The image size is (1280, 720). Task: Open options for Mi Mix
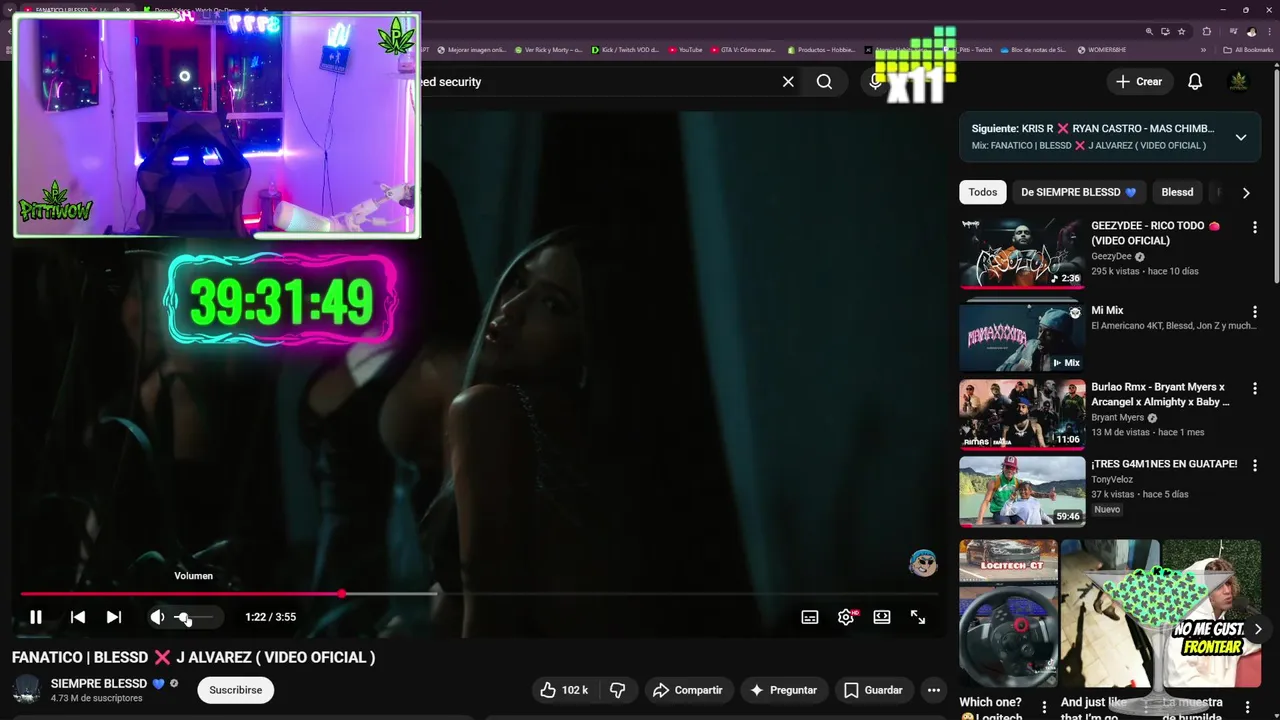pyautogui.click(x=1254, y=312)
